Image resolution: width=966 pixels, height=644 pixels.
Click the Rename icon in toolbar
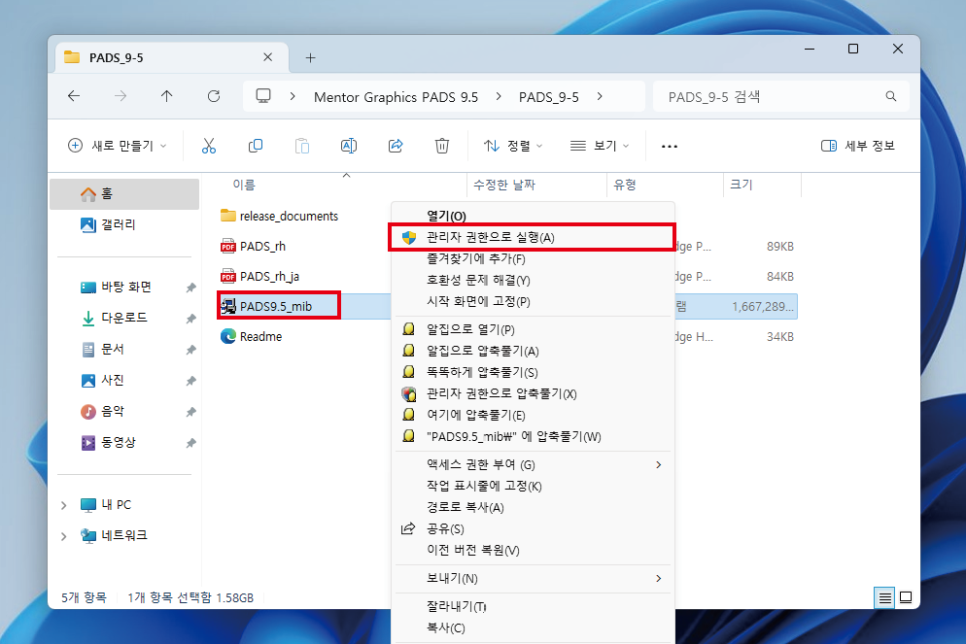(x=349, y=146)
